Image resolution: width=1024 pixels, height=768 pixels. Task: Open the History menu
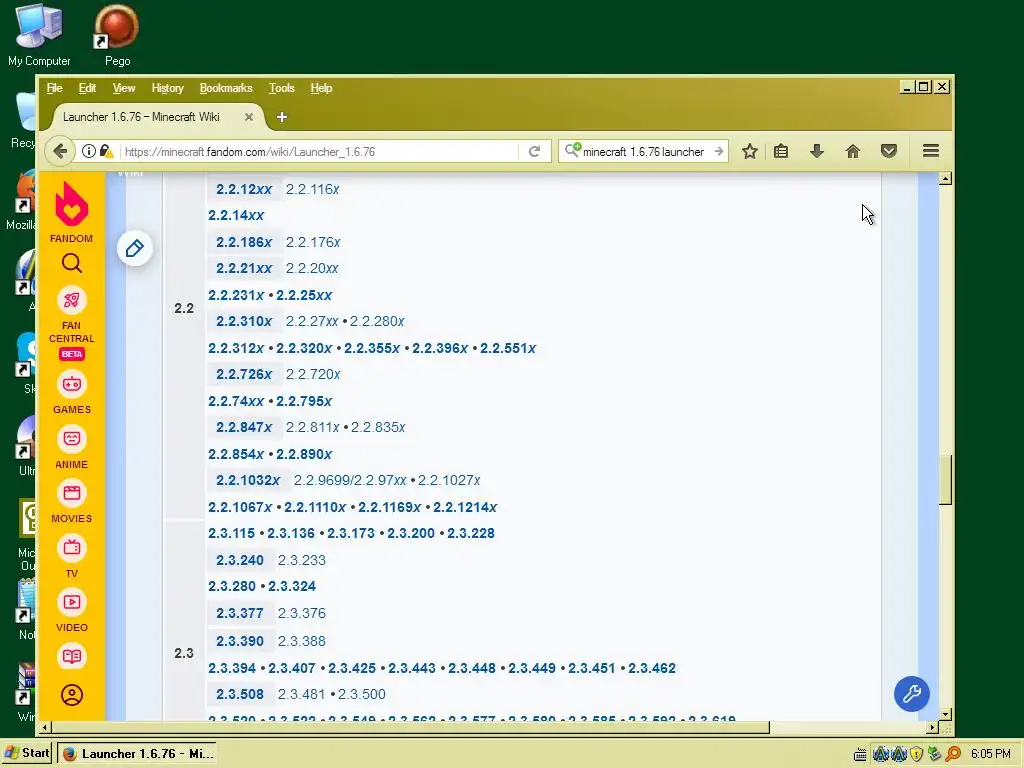pos(167,88)
